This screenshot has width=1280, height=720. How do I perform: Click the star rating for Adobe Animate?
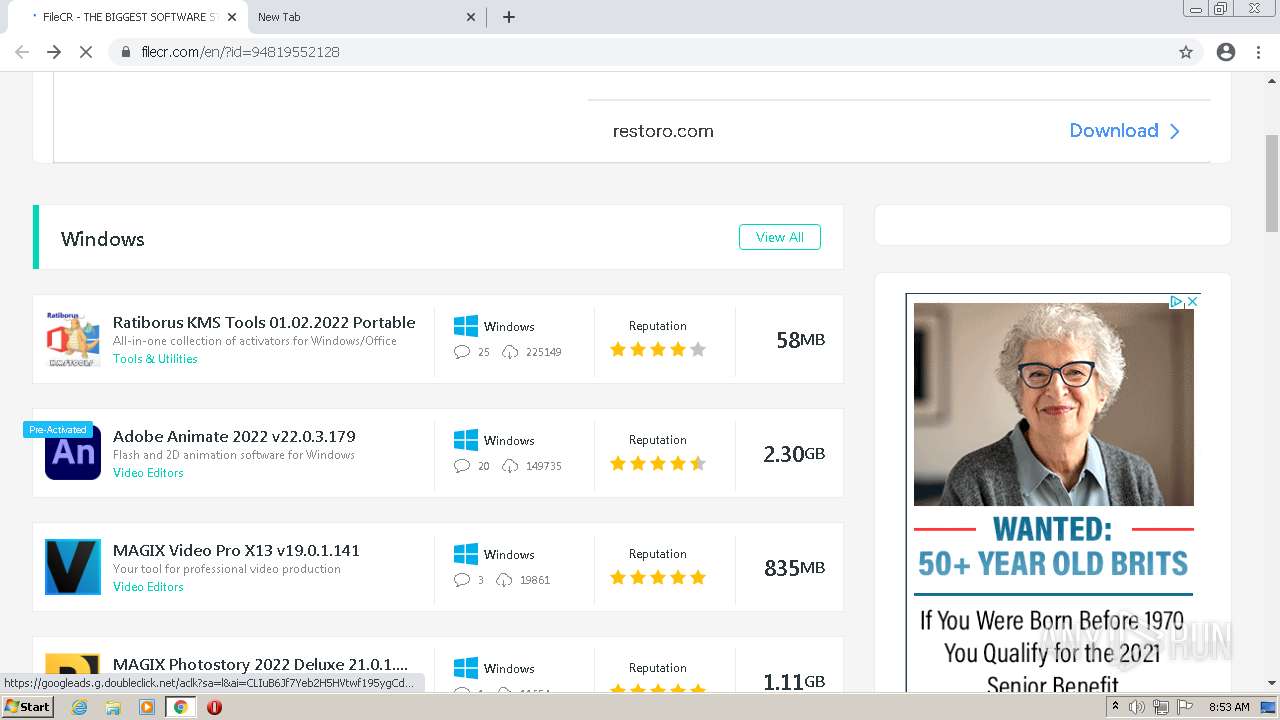pos(658,463)
